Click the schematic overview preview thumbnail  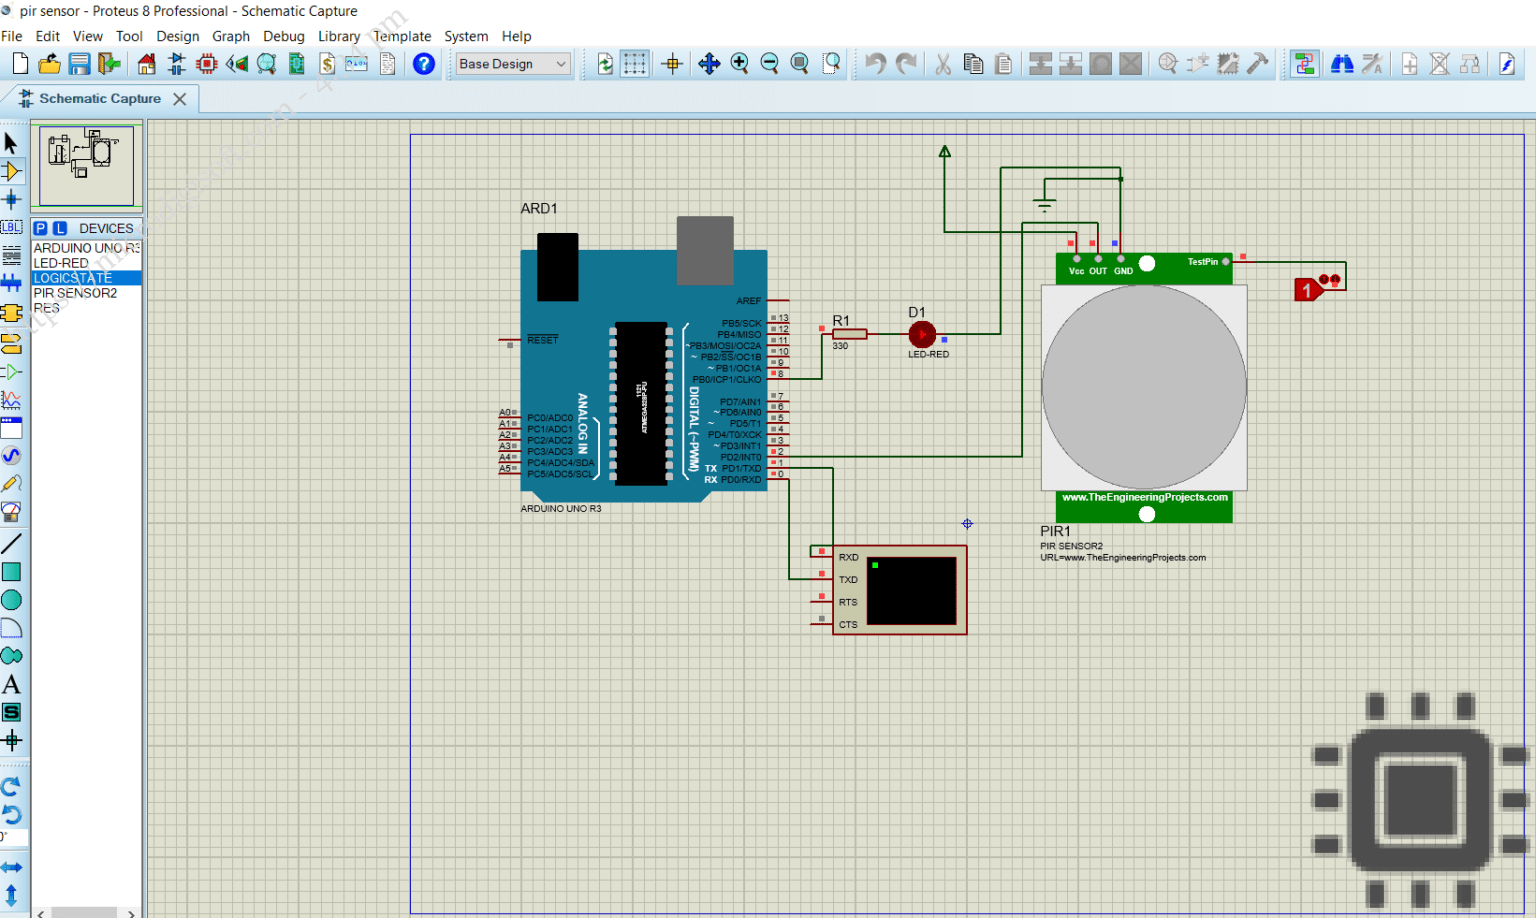coord(85,165)
